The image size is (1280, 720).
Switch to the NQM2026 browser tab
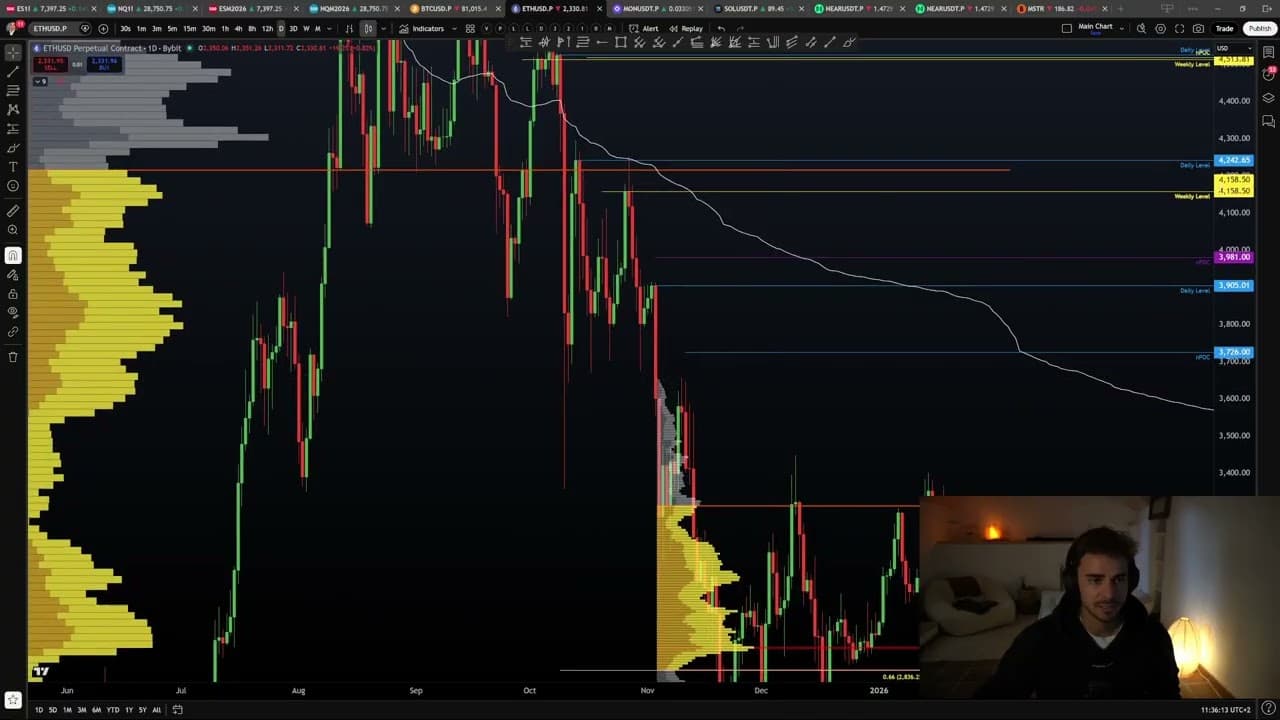[x=355, y=8]
